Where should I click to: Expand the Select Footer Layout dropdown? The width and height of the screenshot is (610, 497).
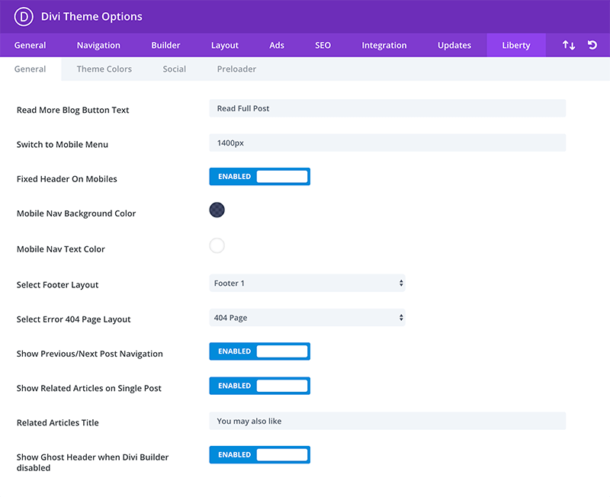[307, 283]
